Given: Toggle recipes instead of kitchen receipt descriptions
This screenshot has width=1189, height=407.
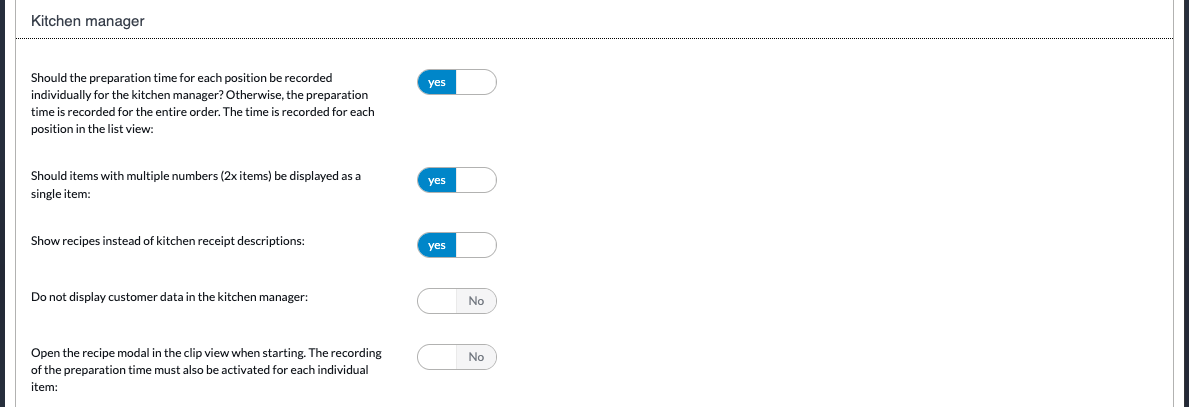Looking at the screenshot, I should pos(456,245).
